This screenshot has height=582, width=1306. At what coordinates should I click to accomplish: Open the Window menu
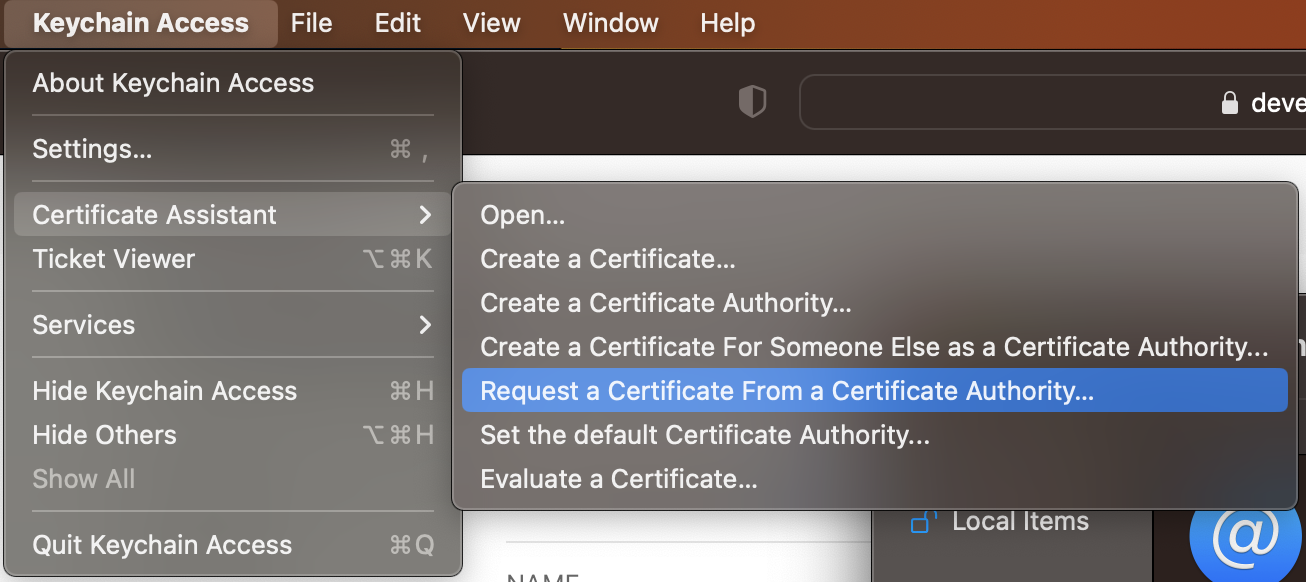[x=610, y=23]
